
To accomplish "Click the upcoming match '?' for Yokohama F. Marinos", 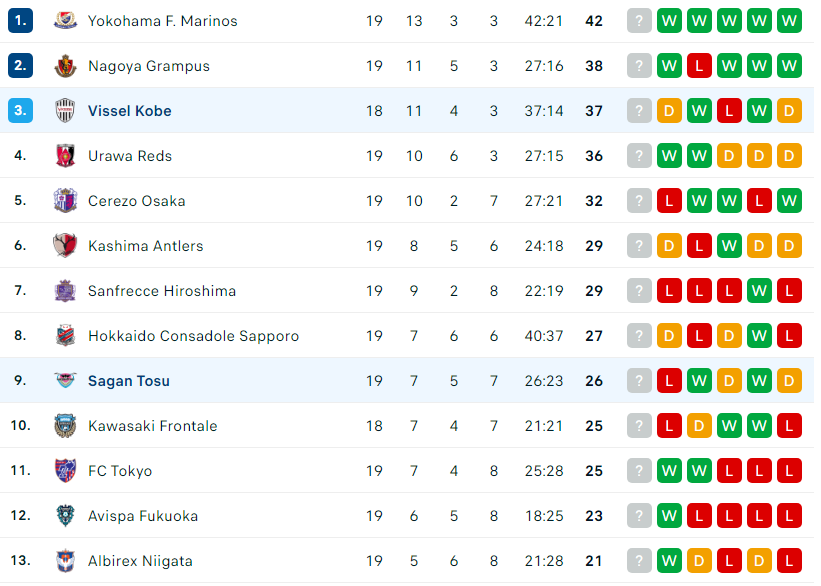I will pos(639,21).
